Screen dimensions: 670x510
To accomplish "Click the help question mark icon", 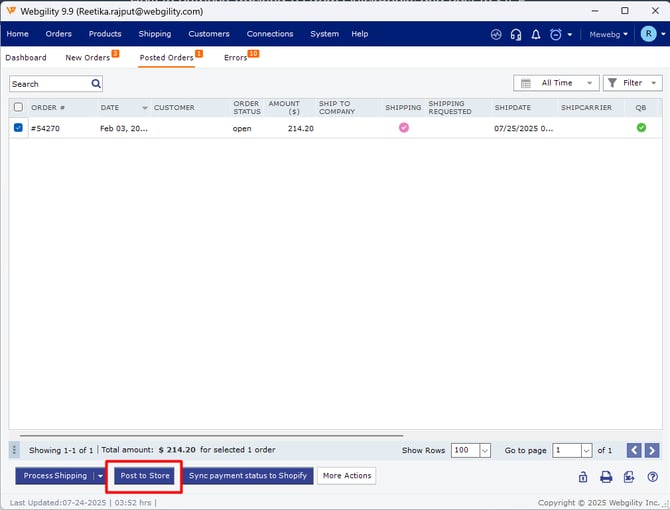I will tap(653, 477).
